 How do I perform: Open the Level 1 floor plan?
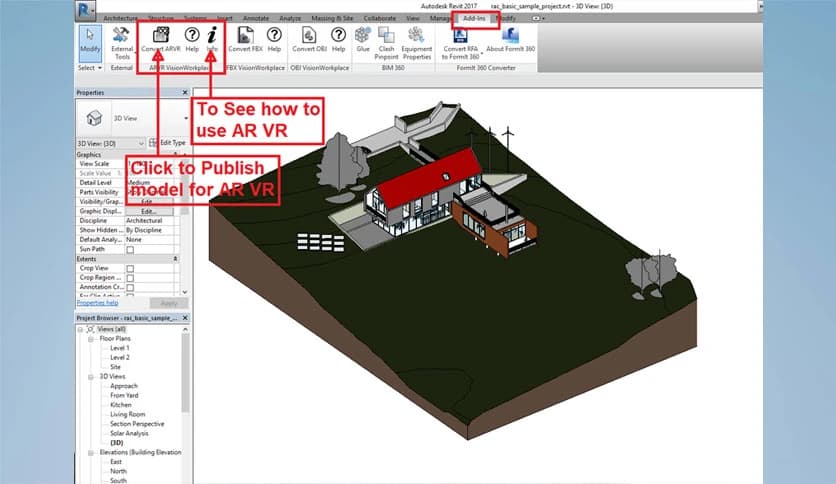point(119,348)
